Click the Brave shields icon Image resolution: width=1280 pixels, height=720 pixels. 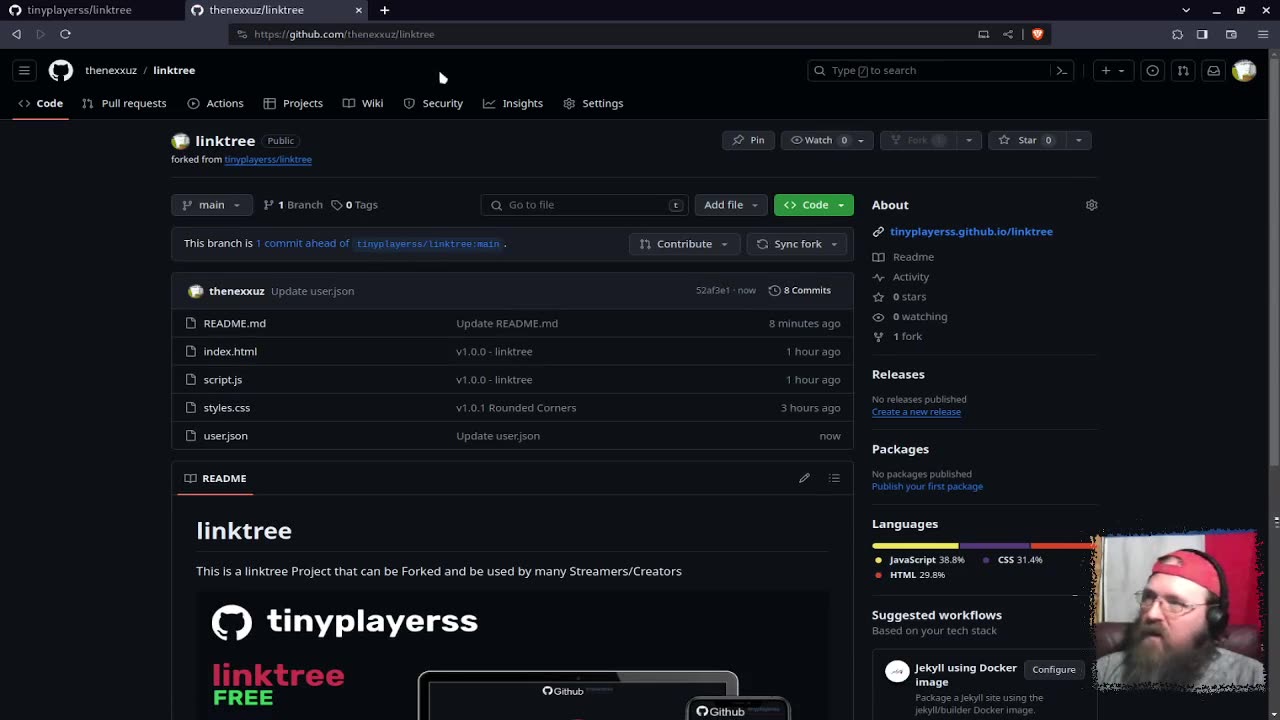[x=1037, y=34]
